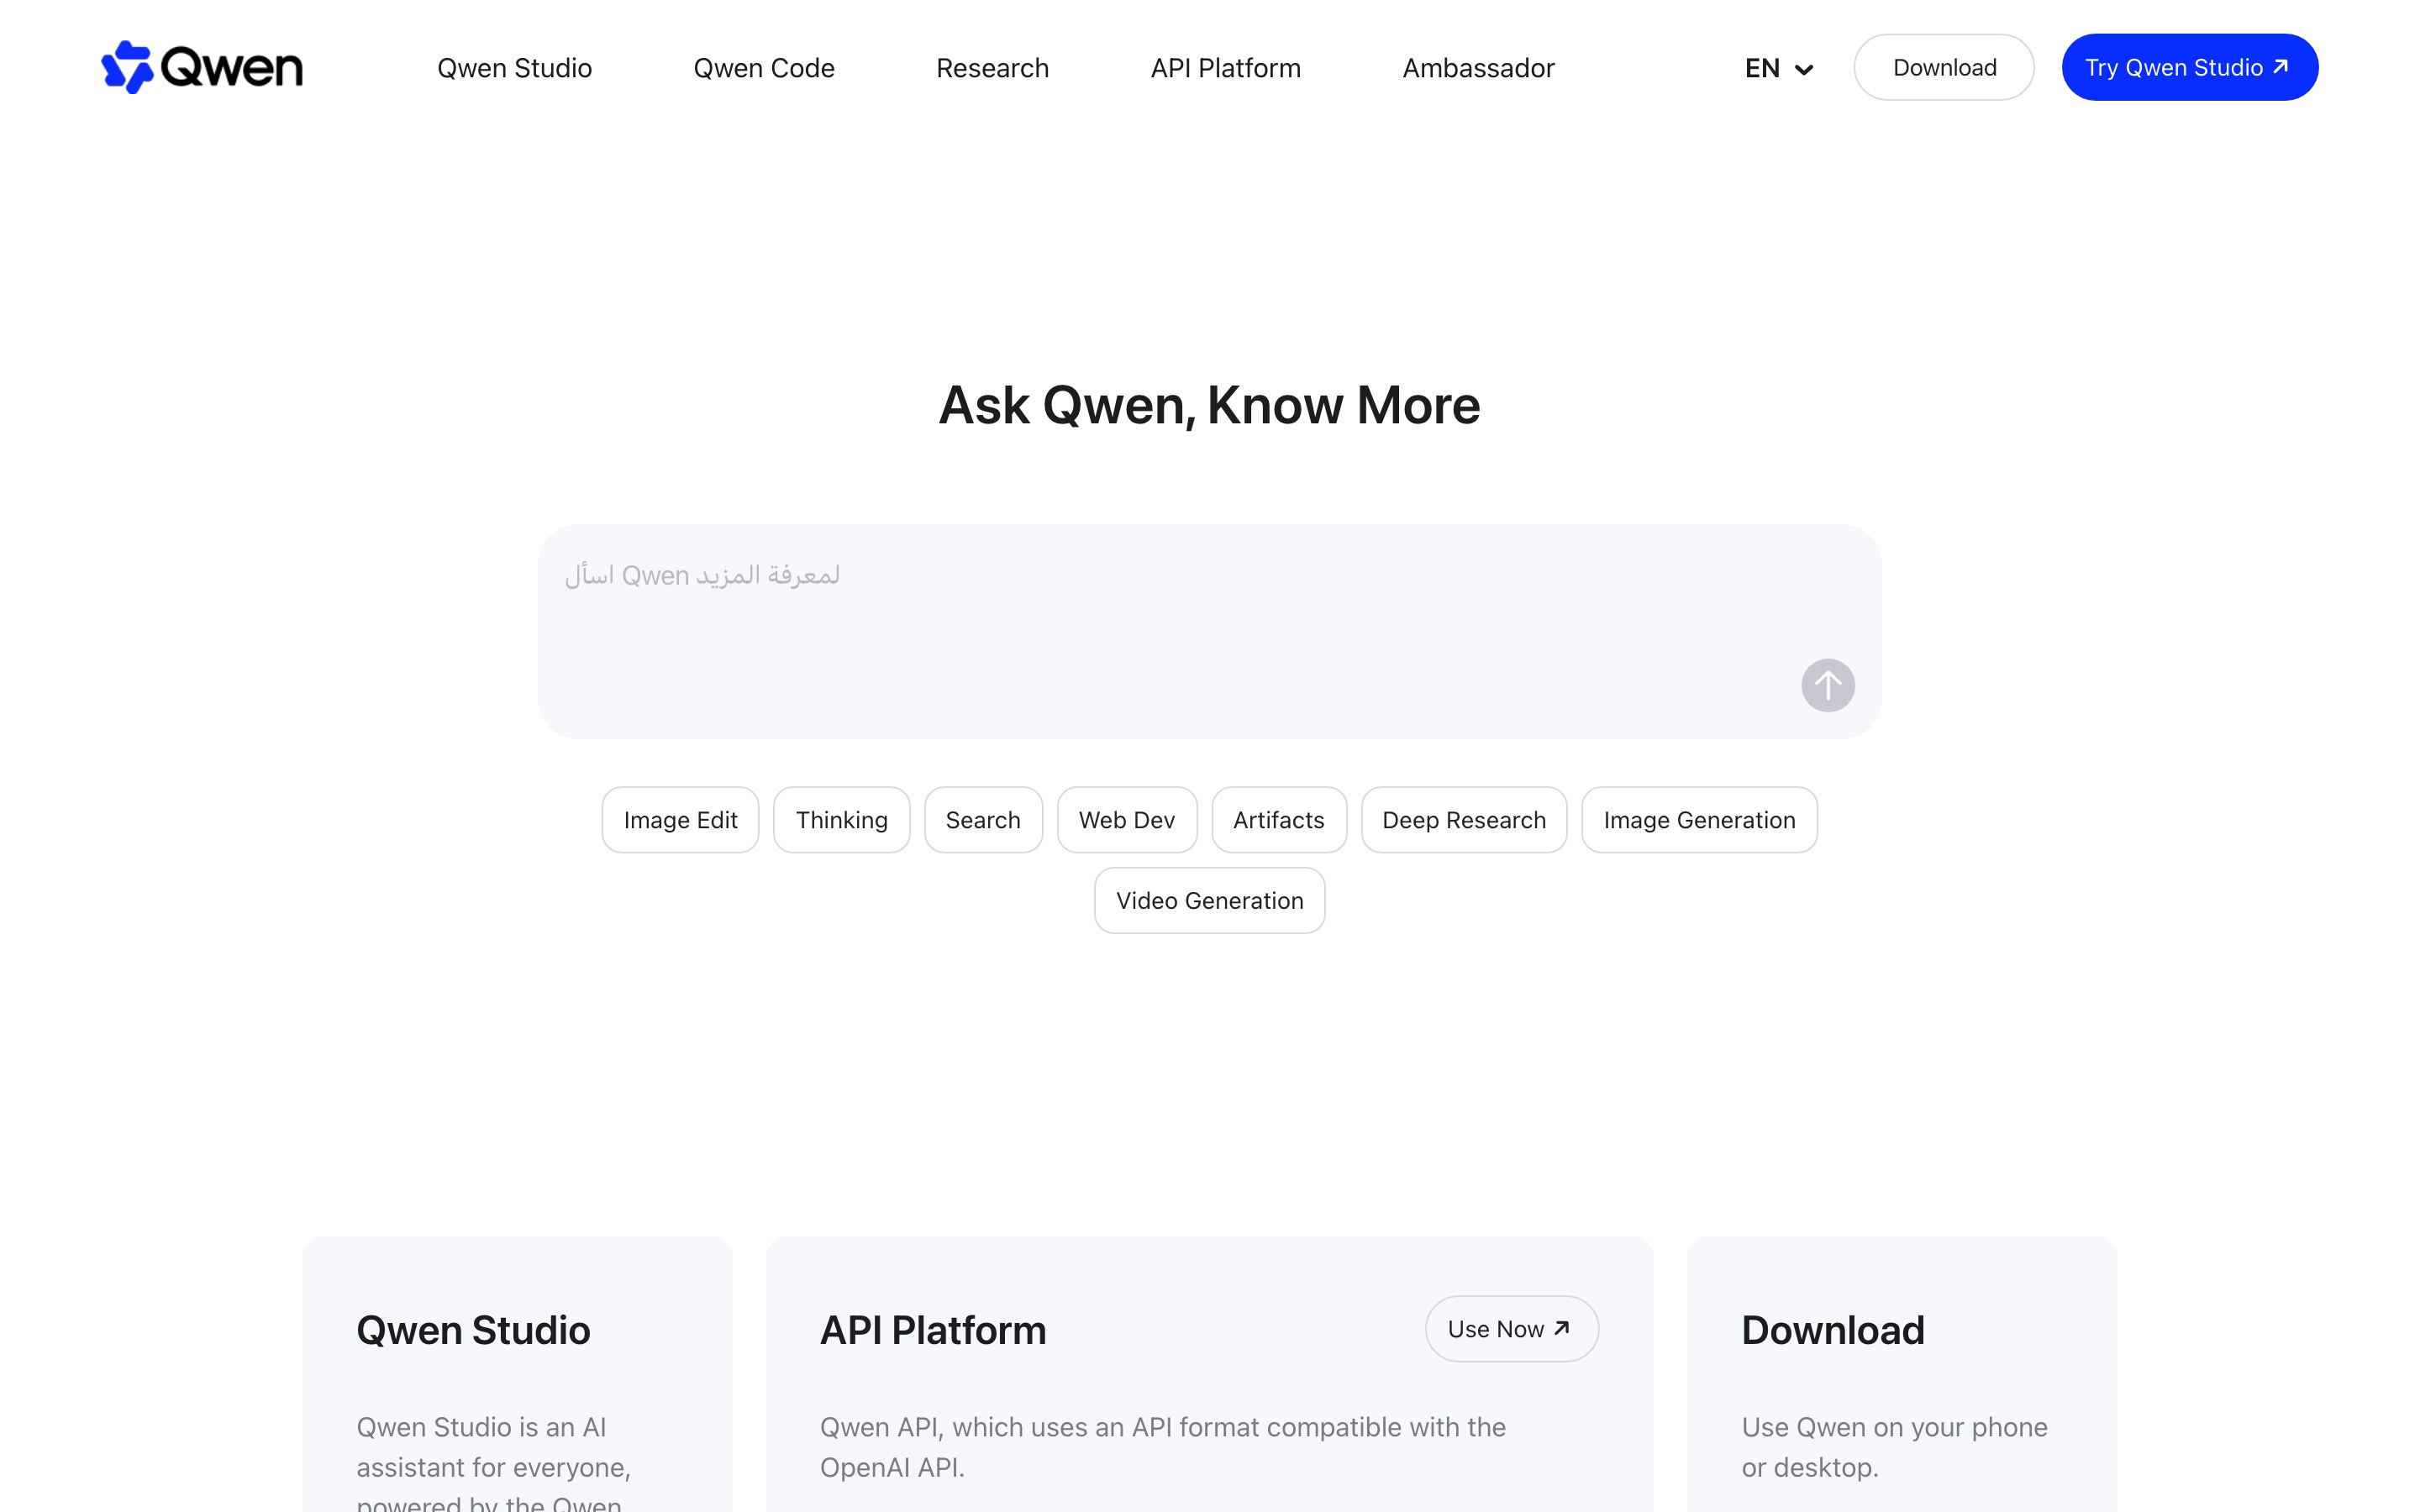This screenshot has height=1512, width=2420.
Task: Choose the Video Generation chip
Action: click(x=1209, y=900)
